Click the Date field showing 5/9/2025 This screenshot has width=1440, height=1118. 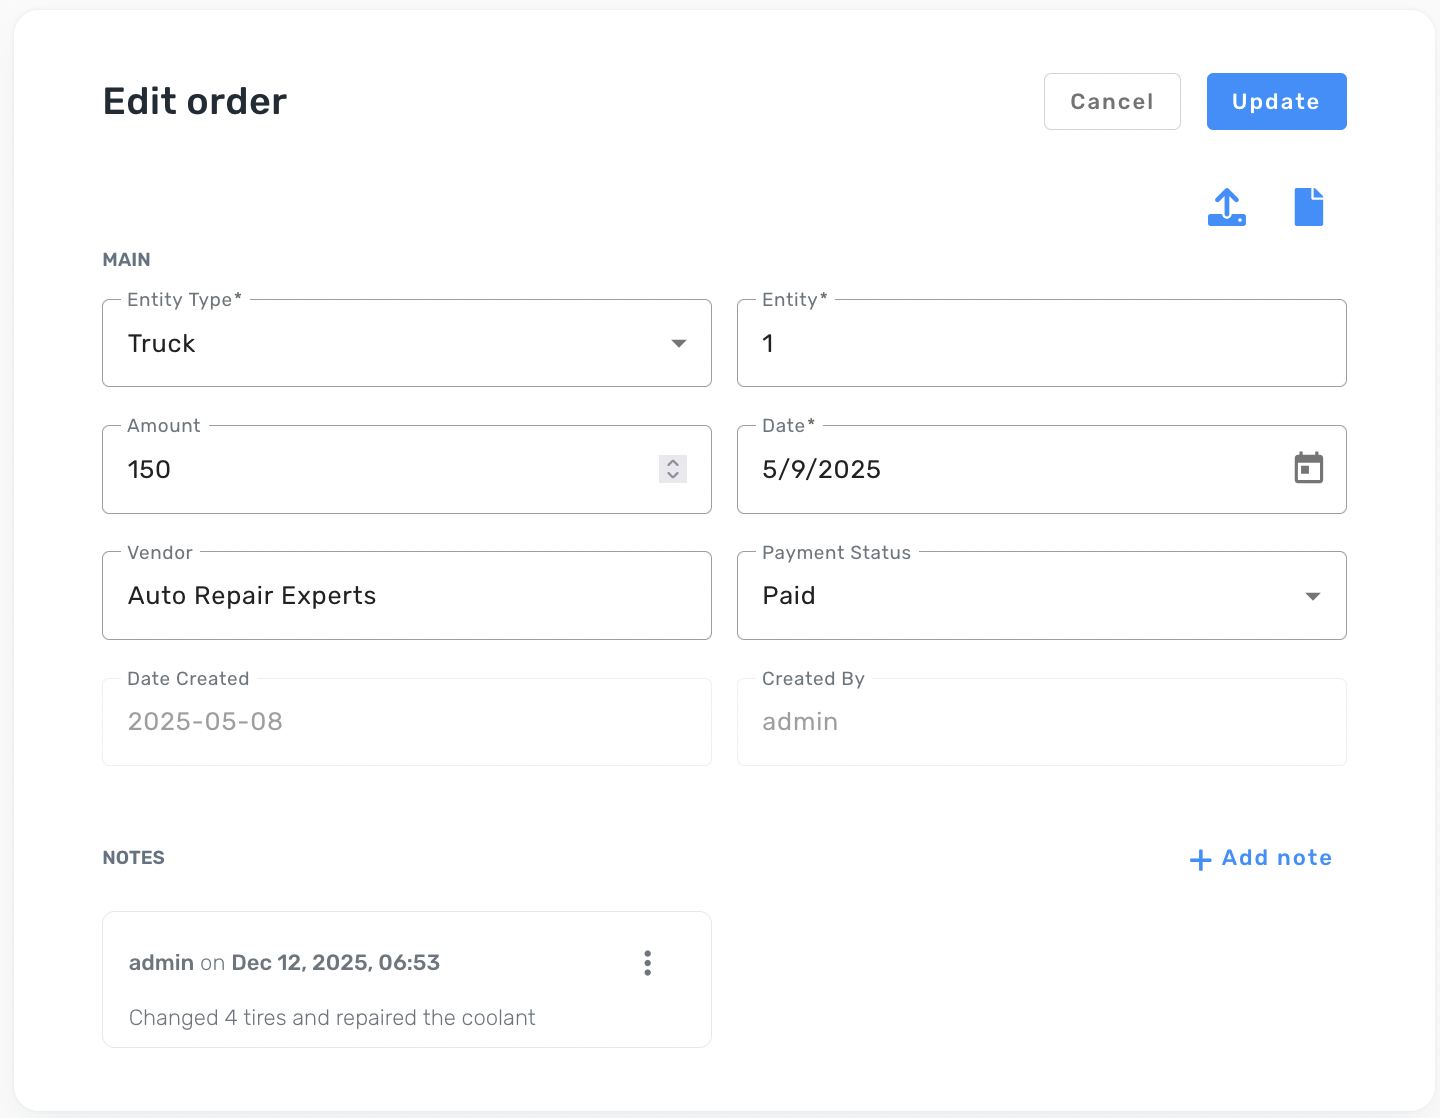(1000, 469)
